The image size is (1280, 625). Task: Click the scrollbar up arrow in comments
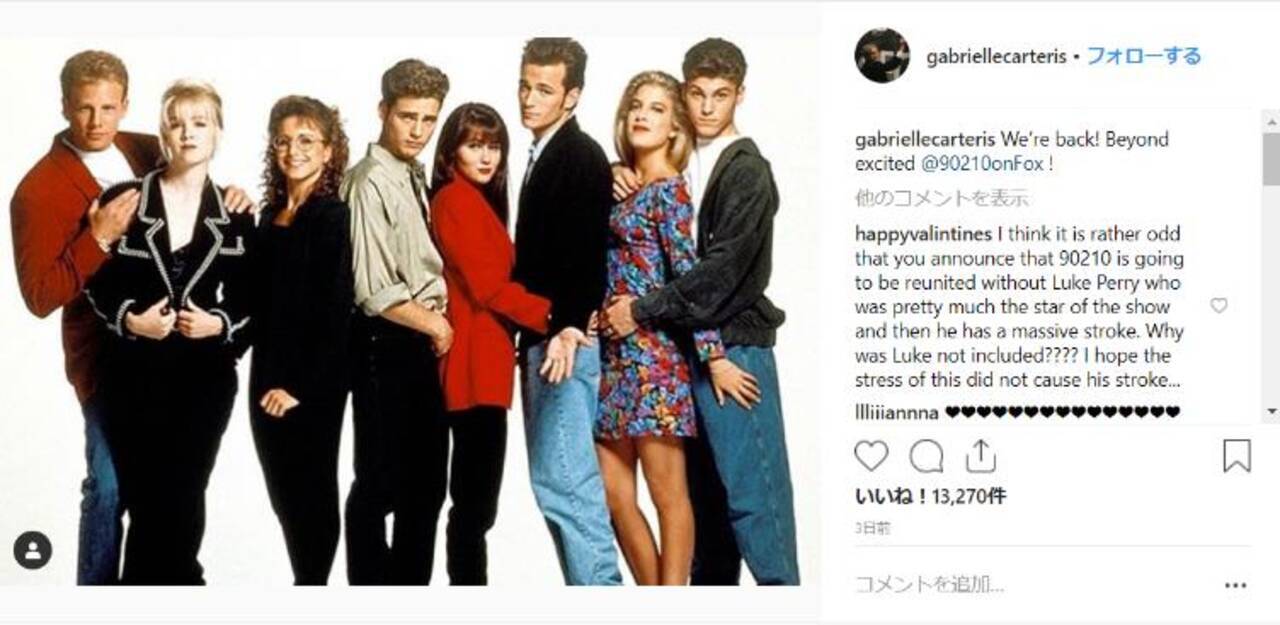tap(1271, 119)
